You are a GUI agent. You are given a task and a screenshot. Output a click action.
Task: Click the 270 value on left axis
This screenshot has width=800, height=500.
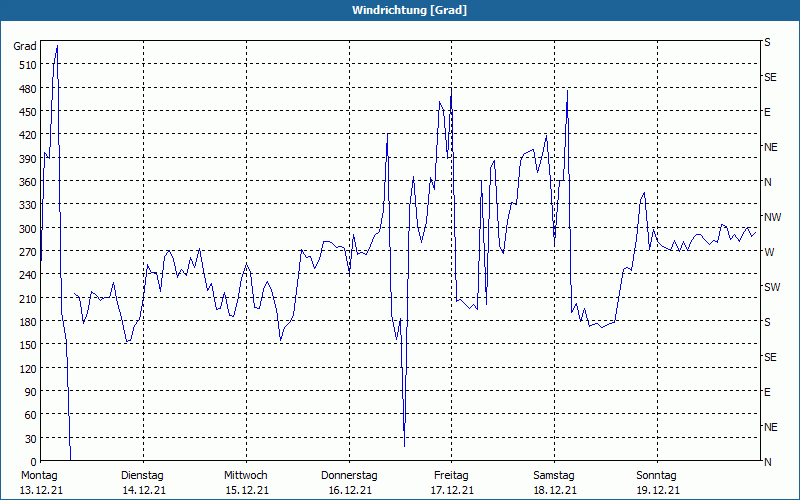(x=28, y=252)
